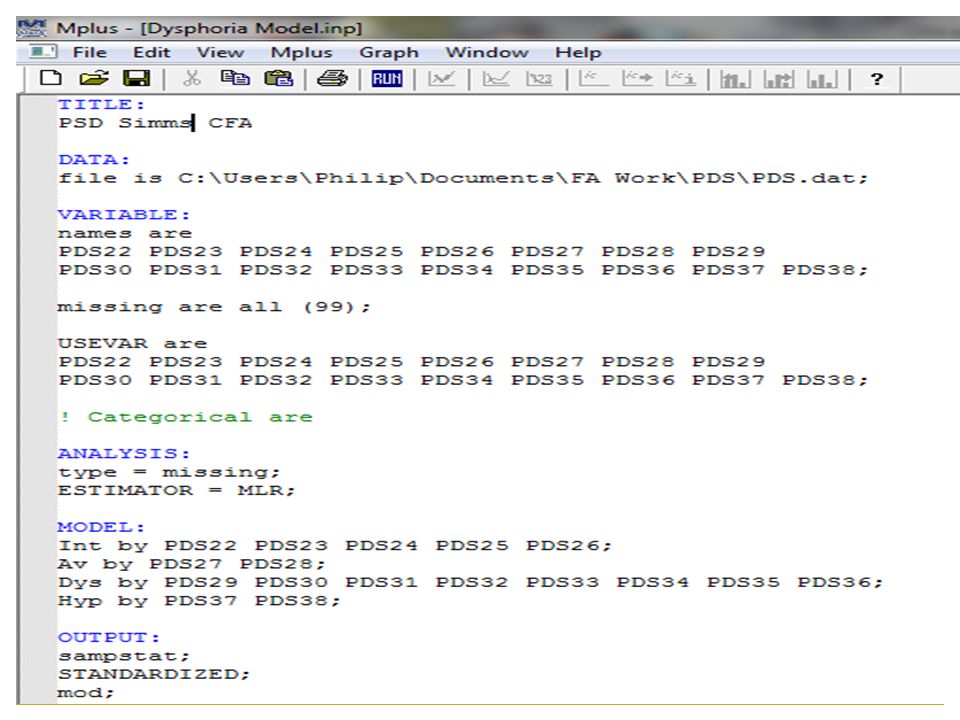Open the Window menu
The width and height of the screenshot is (960, 720).
487,52
